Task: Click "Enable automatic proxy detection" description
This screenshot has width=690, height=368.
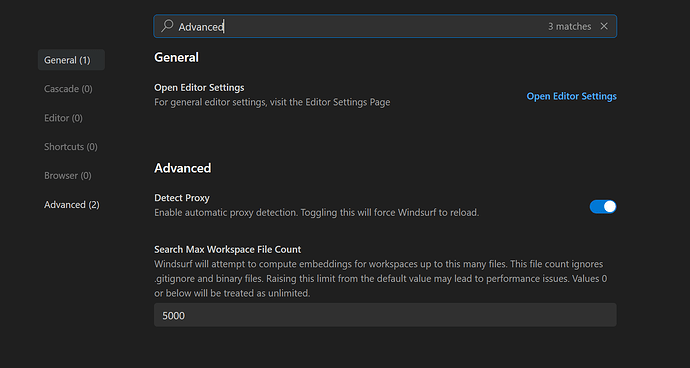Action: pyautogui.click(x=316, y=213)
